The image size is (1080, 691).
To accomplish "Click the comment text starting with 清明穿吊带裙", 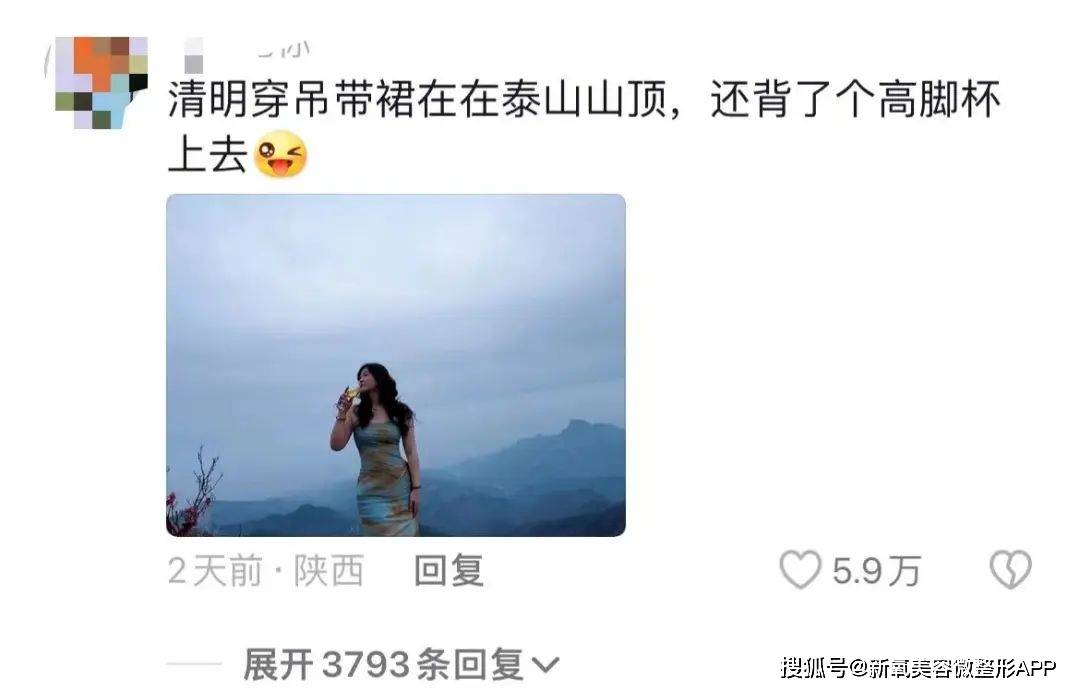I will (583, 128).
